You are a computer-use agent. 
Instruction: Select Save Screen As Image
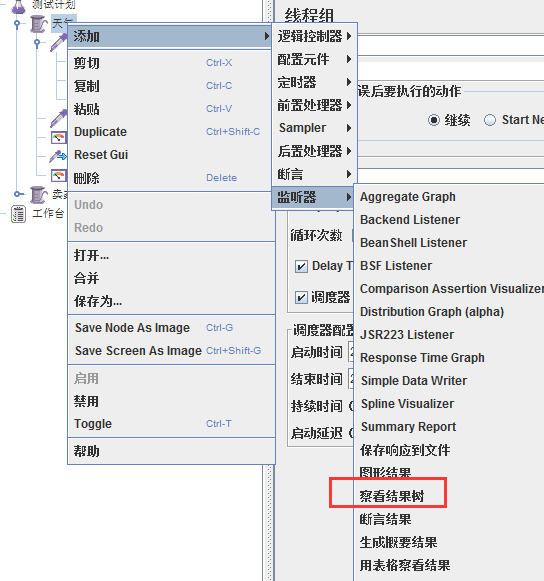[x=171, y=351]
